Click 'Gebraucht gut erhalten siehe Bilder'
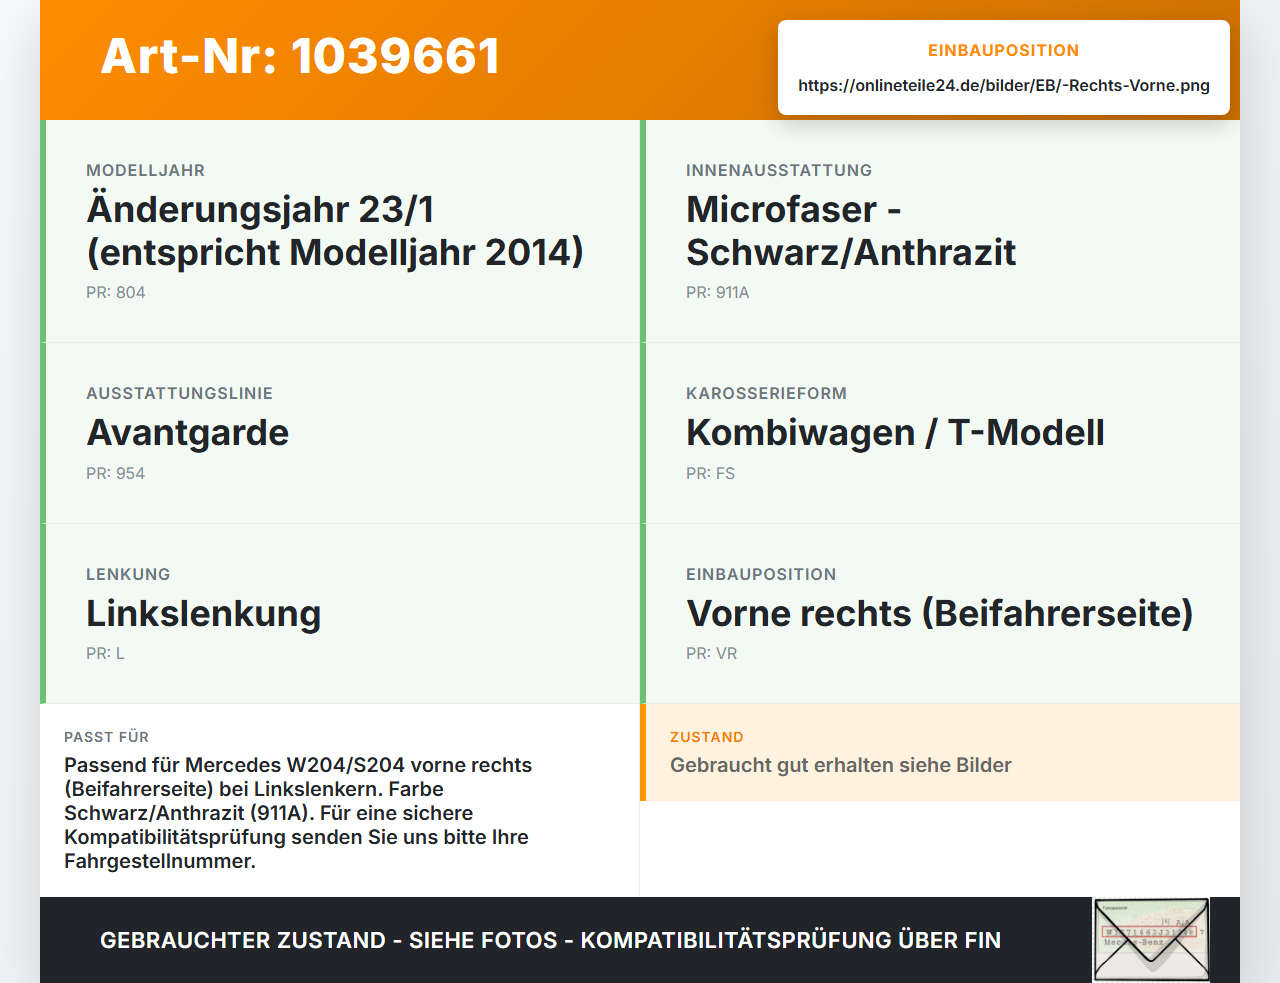1280x983 pixels. pyautogui.click(x=841, y=766)
